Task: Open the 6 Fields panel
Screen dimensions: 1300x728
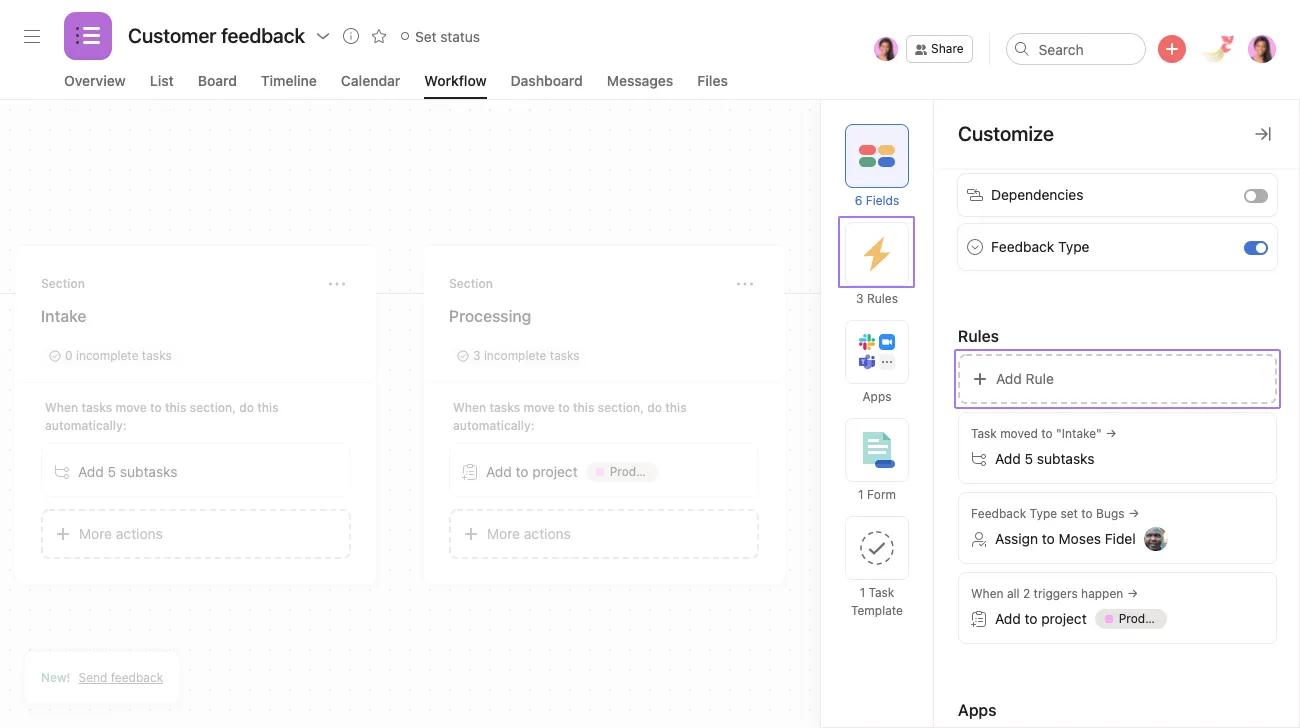Action: 876,156
